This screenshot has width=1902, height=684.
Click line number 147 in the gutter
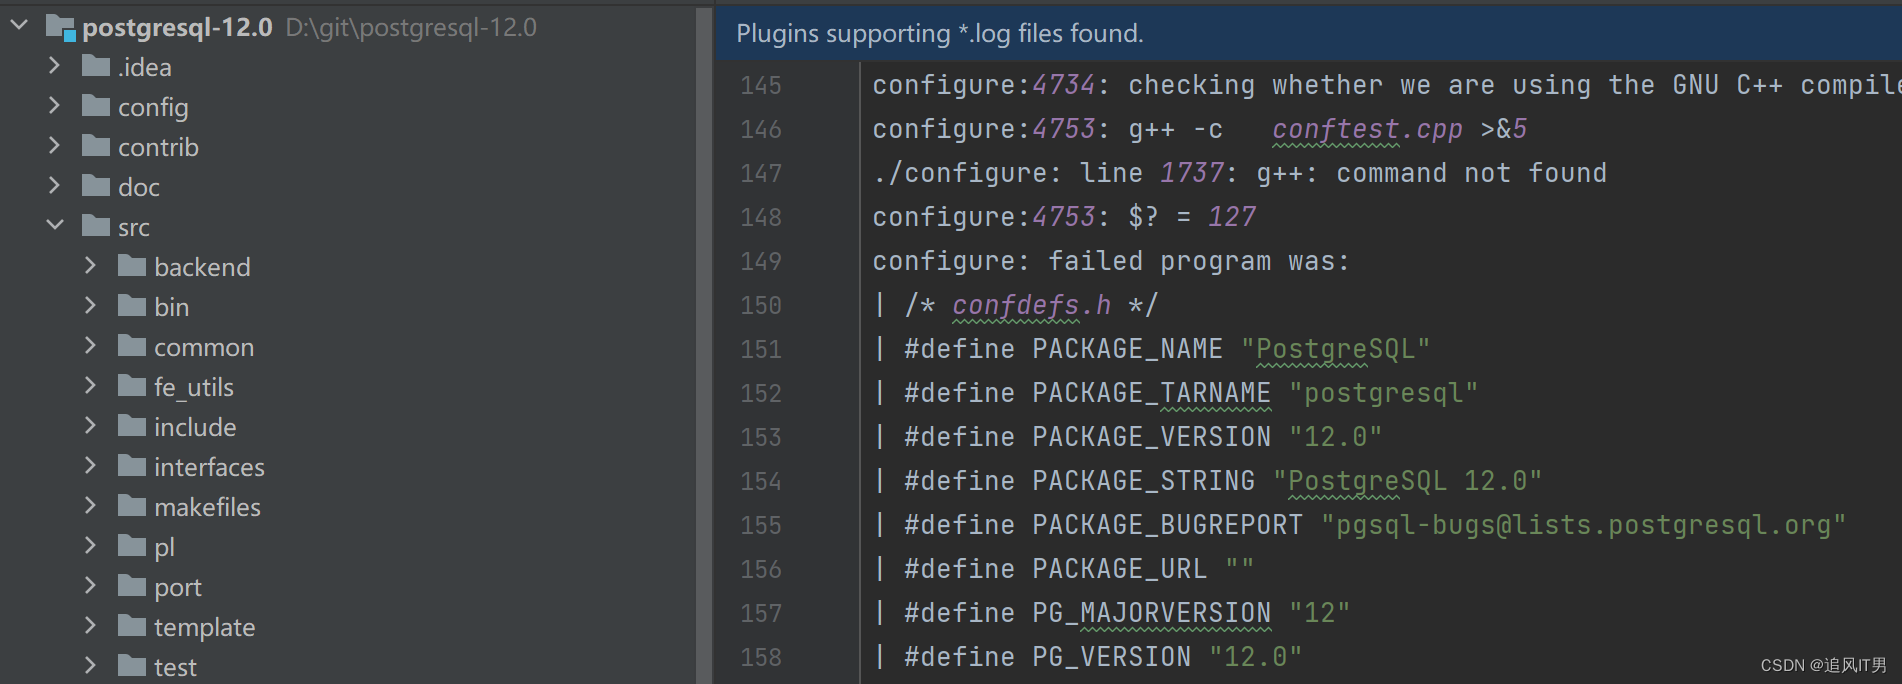tap(761, 174)
